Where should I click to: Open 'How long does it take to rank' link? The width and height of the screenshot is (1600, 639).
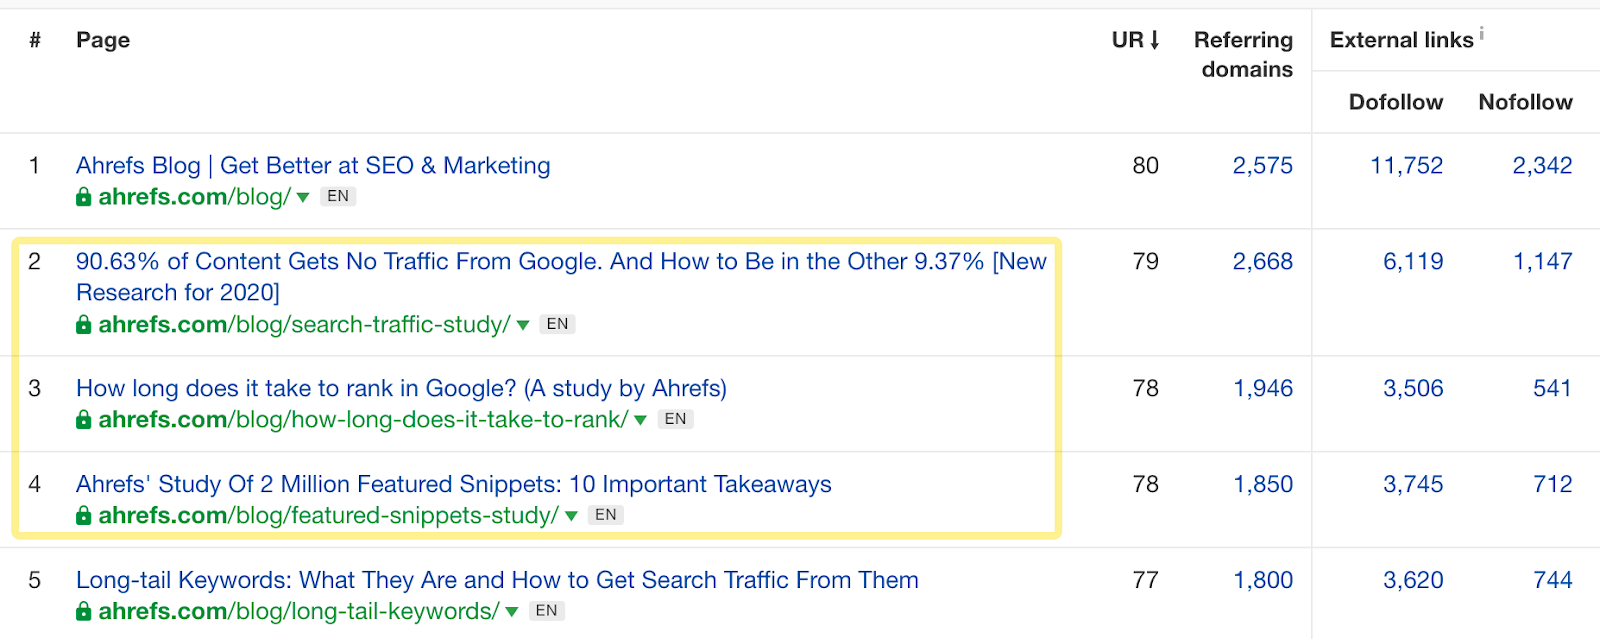coord(401,388)
